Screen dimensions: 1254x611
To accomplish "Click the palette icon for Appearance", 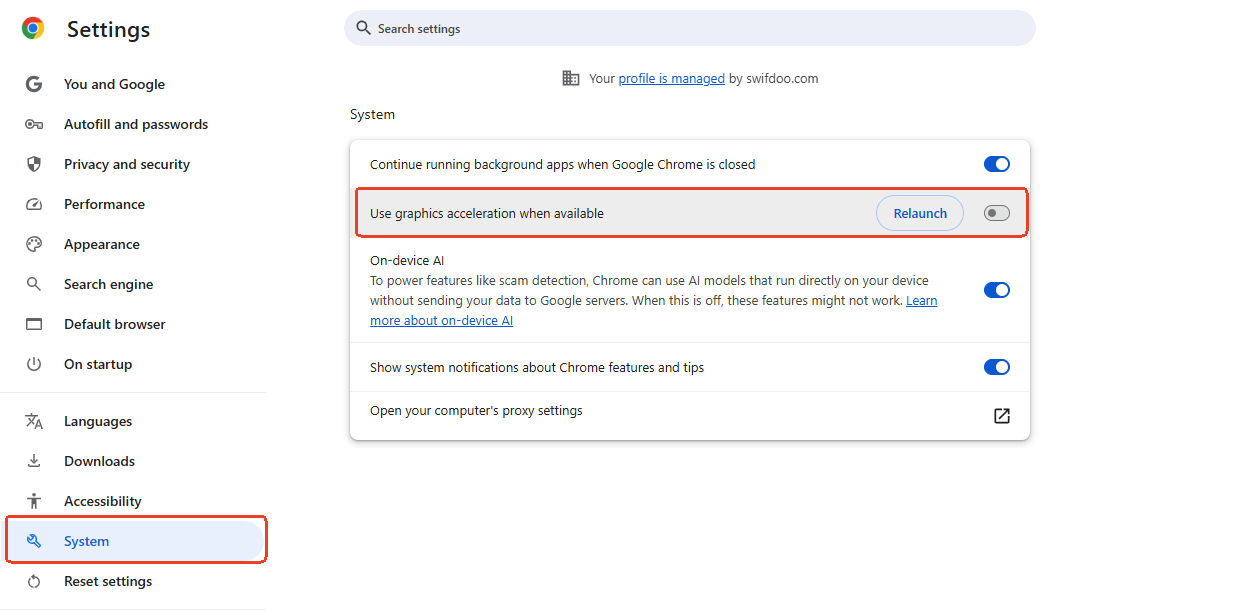I will (x=34, y=244).
